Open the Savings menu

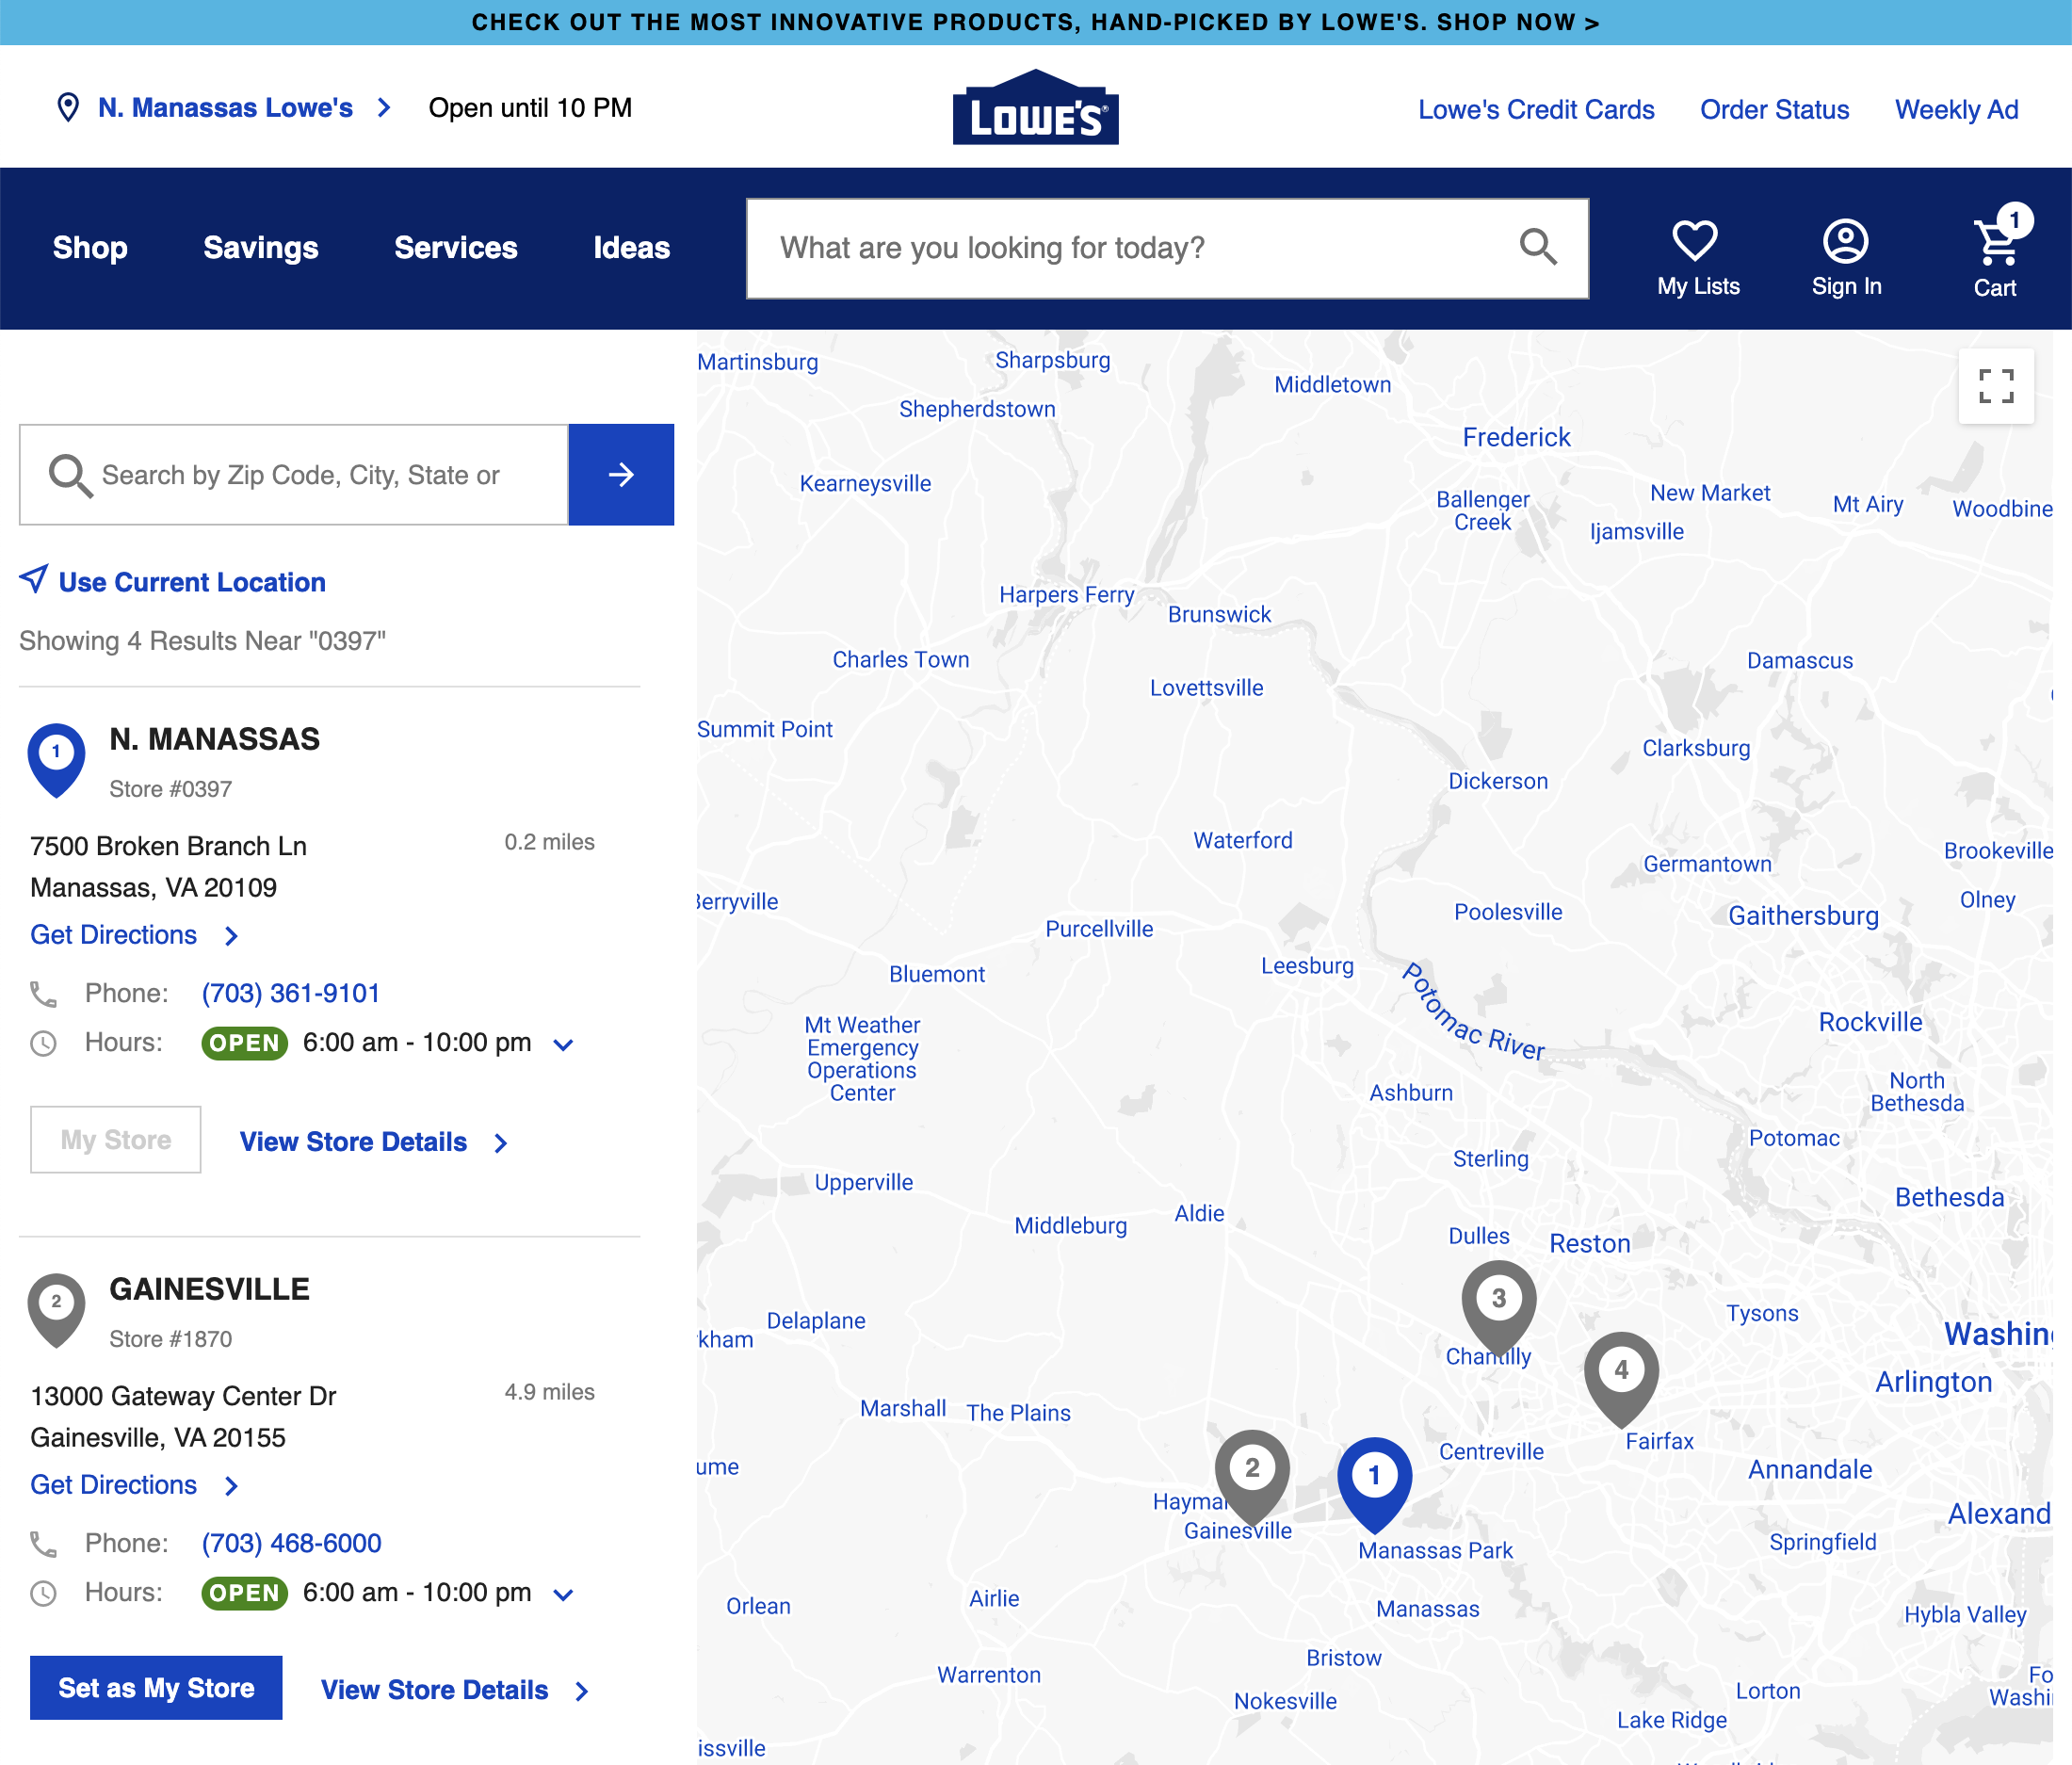tap(260, 248)
